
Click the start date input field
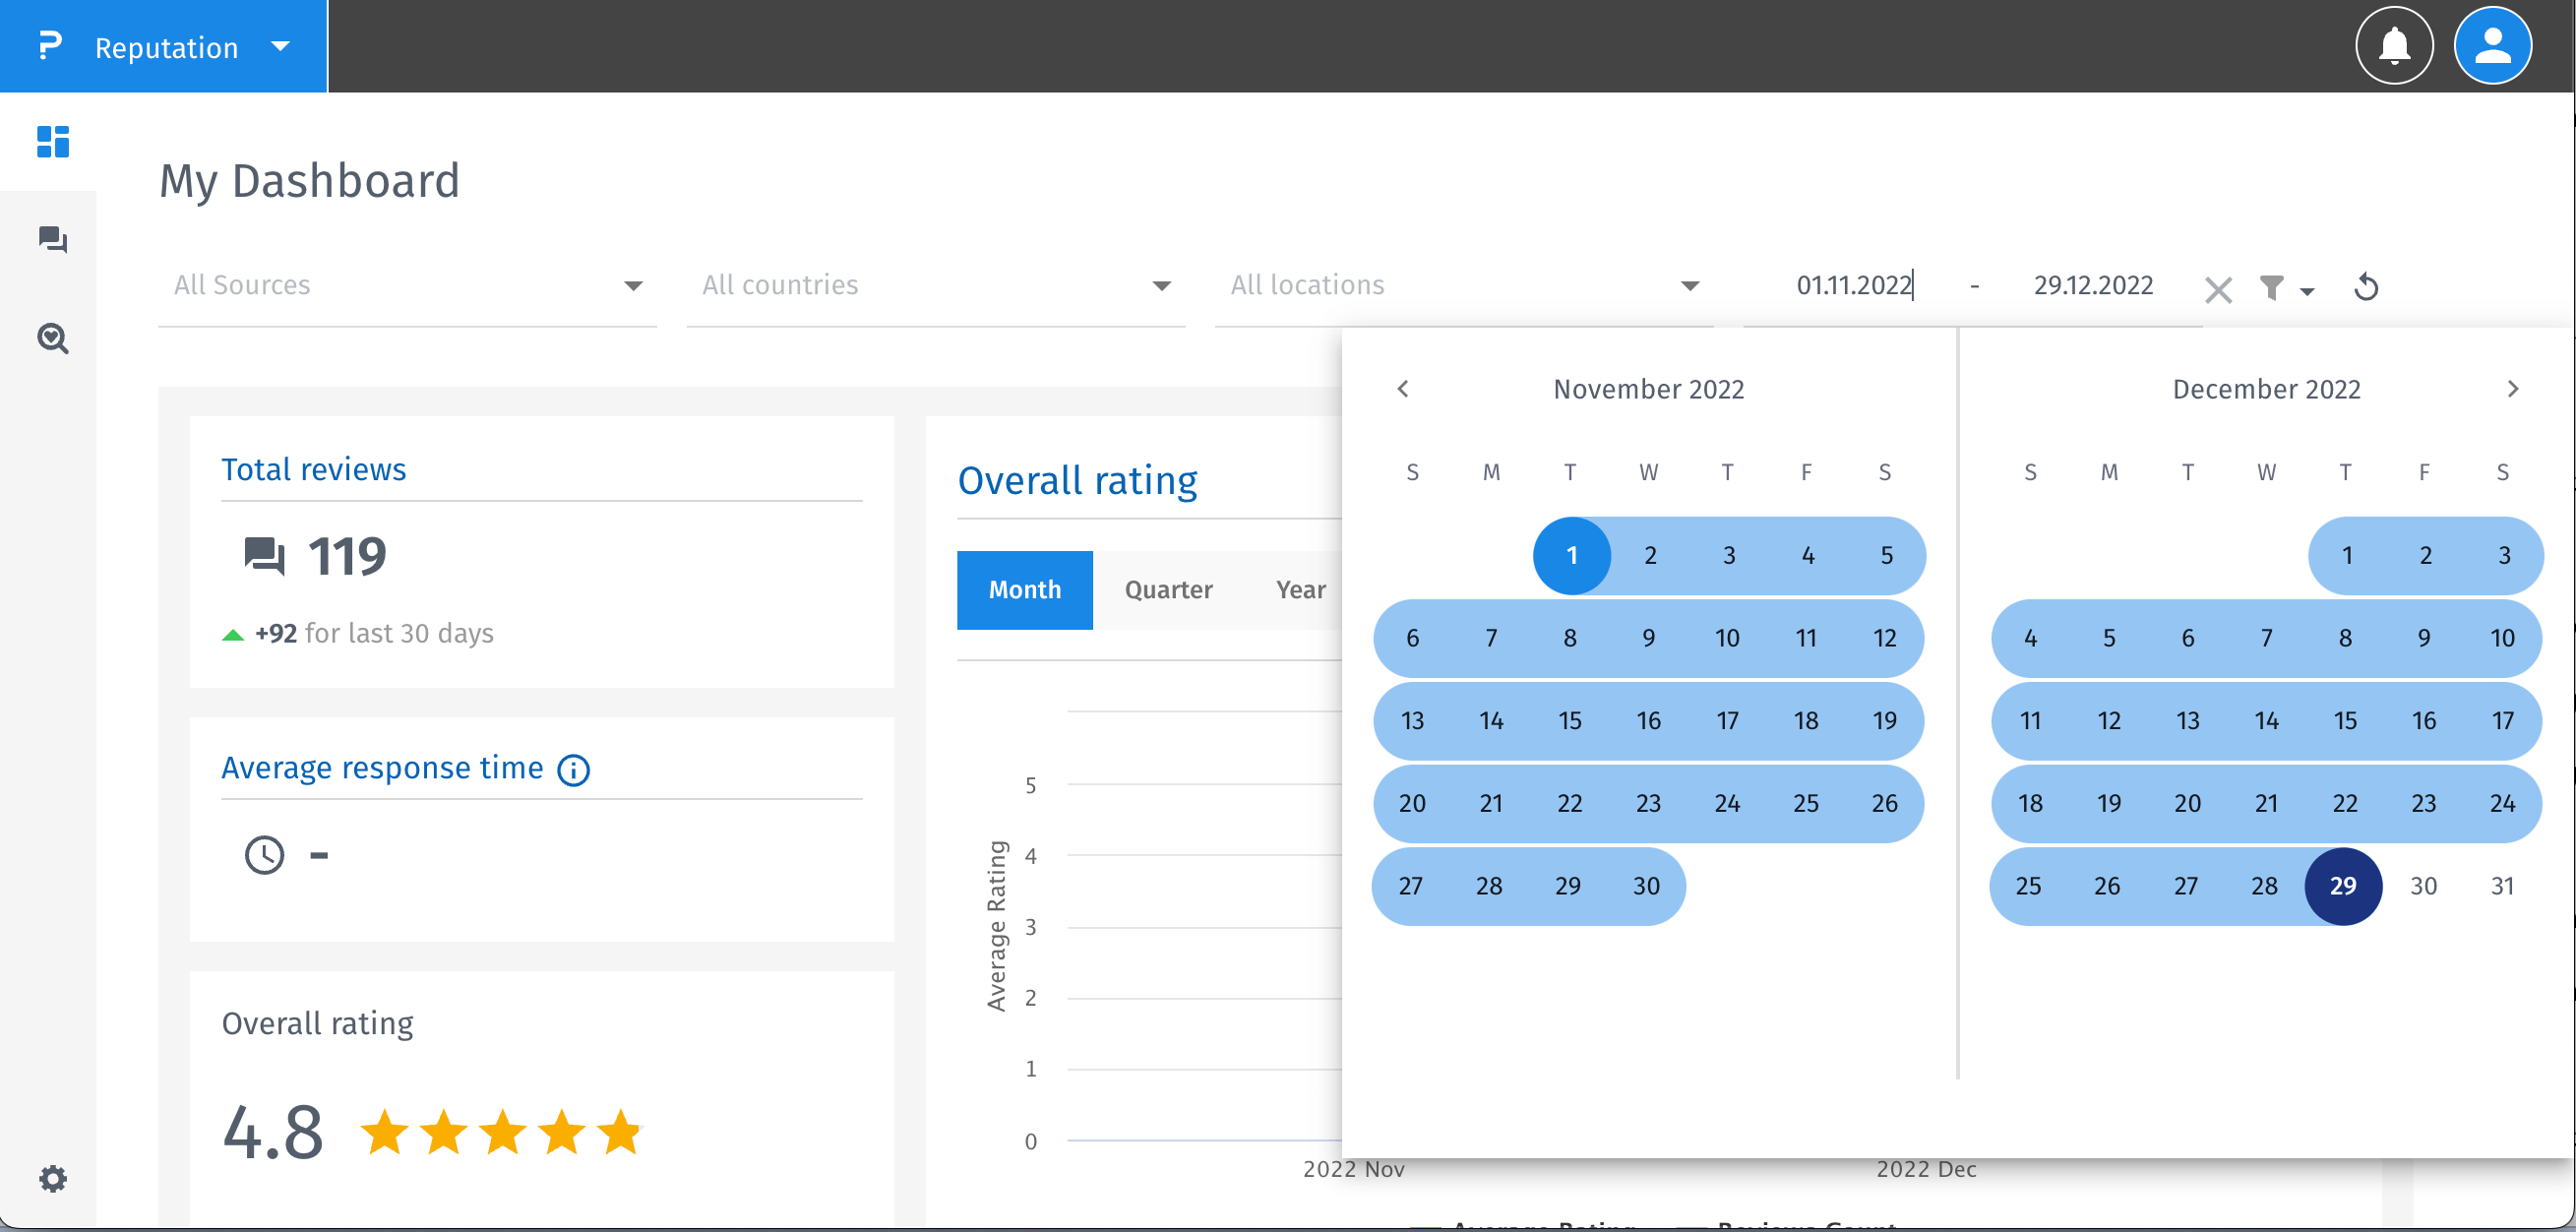[x=1853, y=286]
